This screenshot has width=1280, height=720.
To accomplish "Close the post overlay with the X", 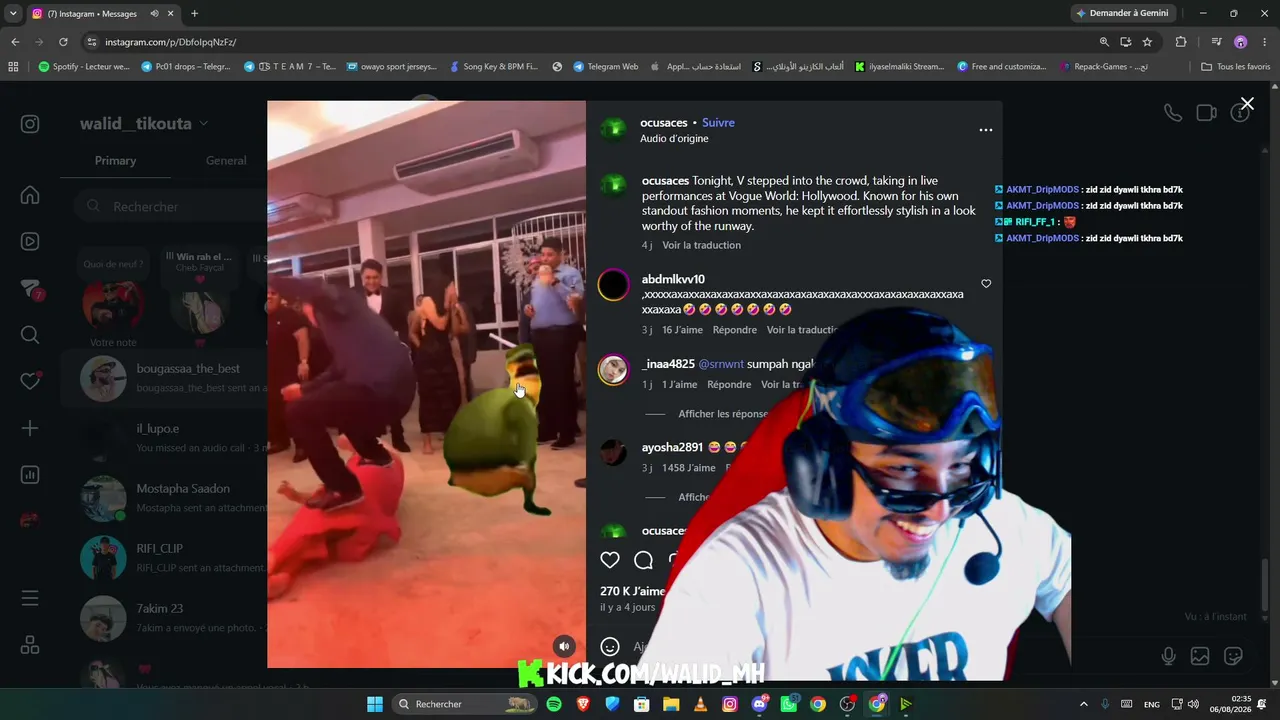I will [x=1247, y=104].
